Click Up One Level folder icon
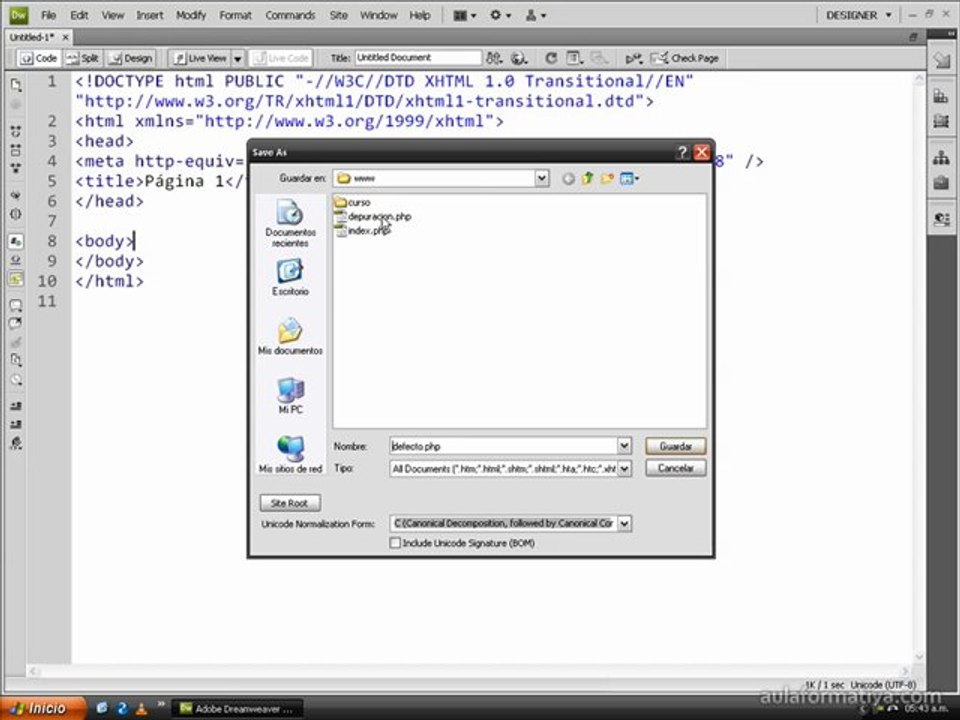 point(588,179)
